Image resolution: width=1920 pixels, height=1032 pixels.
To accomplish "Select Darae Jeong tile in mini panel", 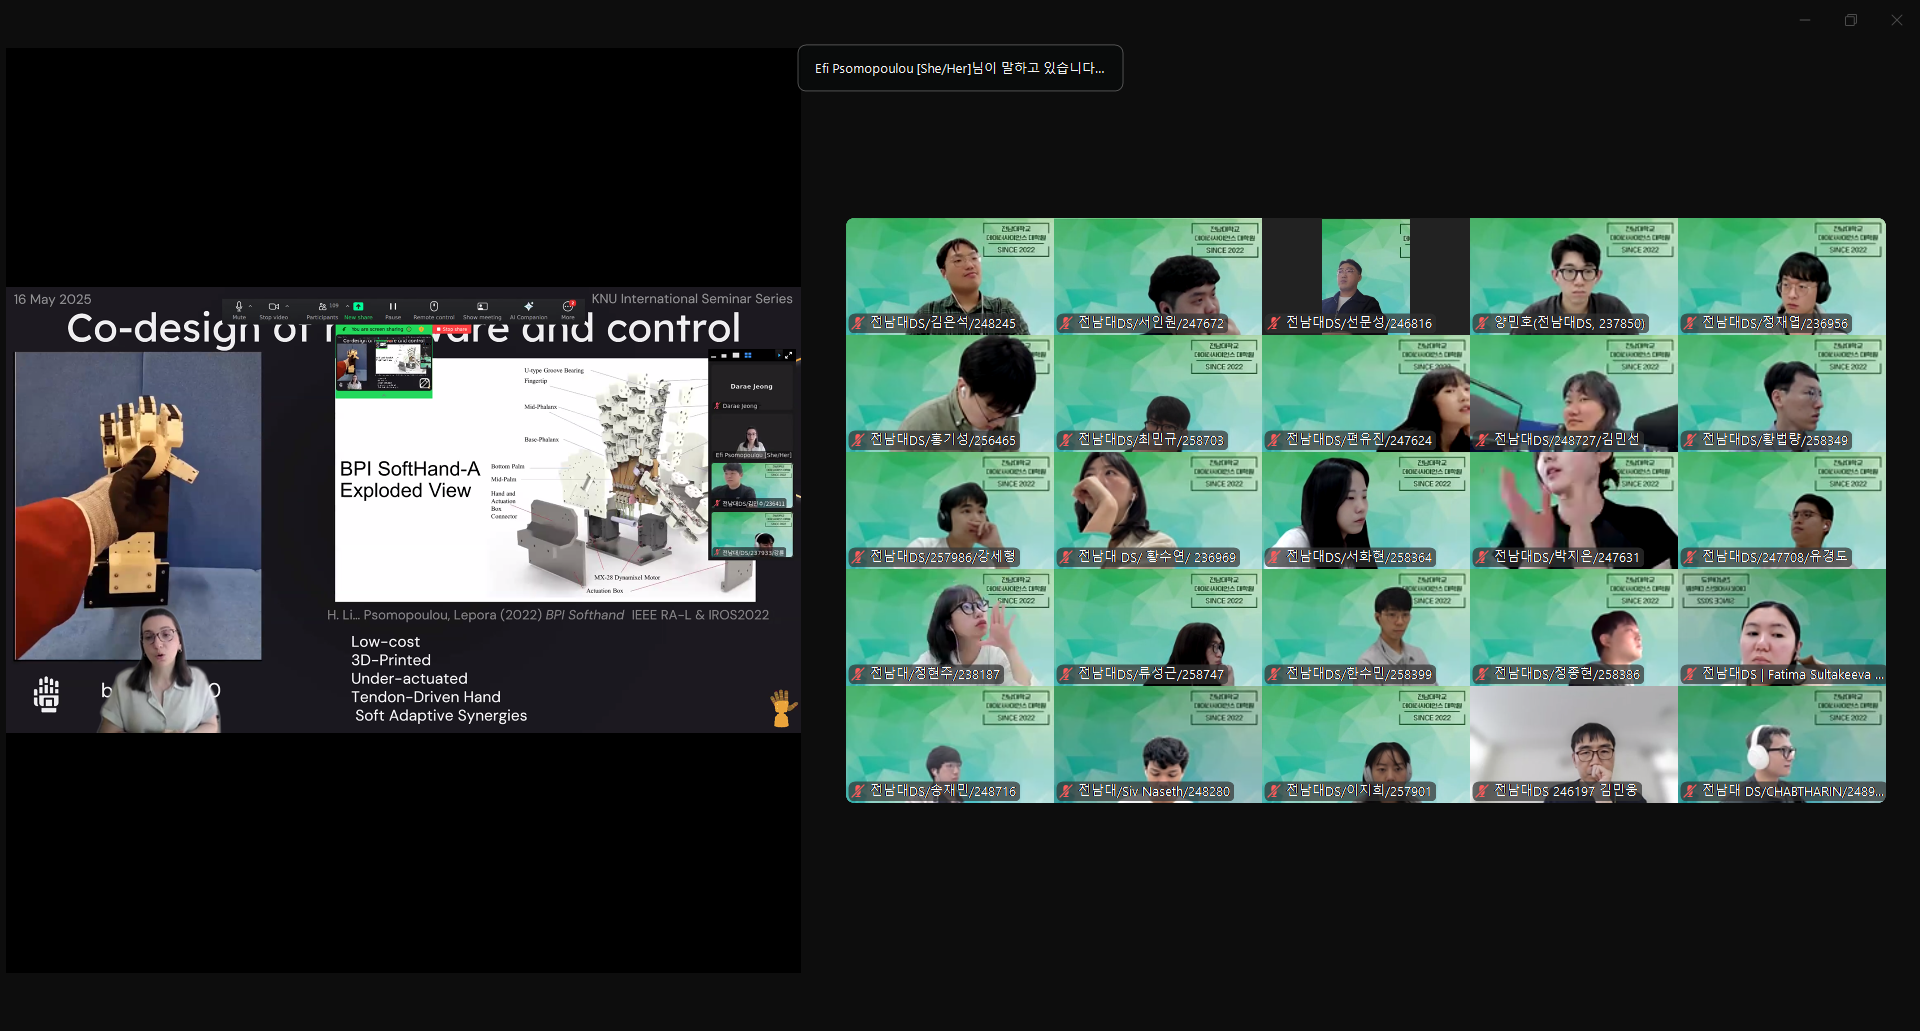I will click(x=751, y=388).
